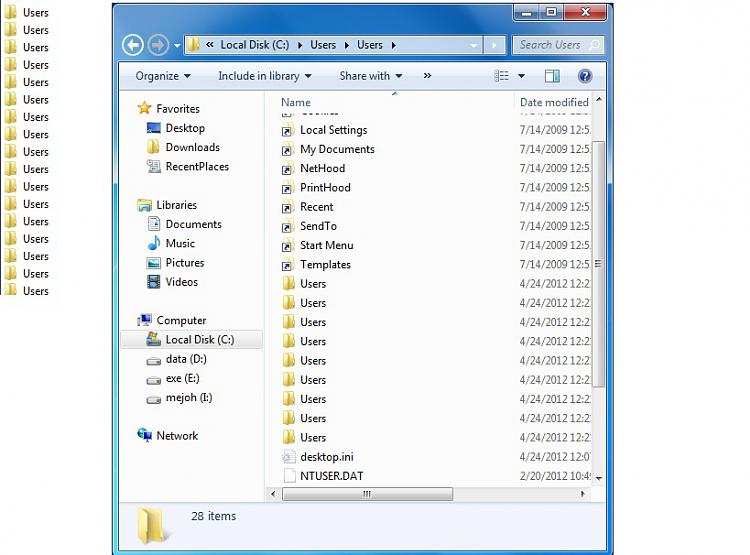This screenshot has height=555, width=750.
Task: Click the Pictures library icon
Action: (x=154, y=263)
